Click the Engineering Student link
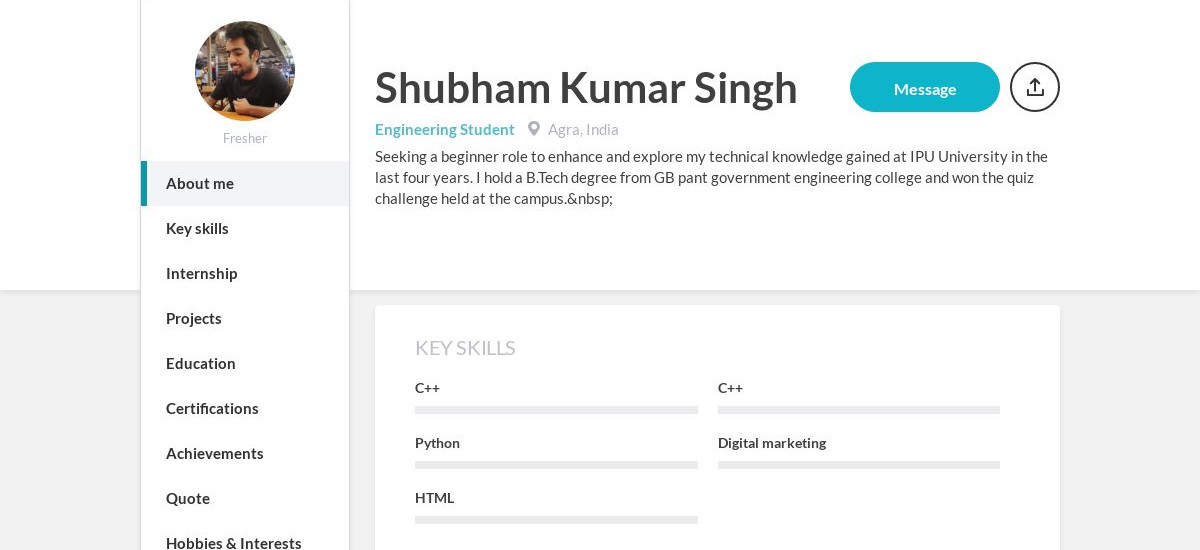 pos(445,129)
